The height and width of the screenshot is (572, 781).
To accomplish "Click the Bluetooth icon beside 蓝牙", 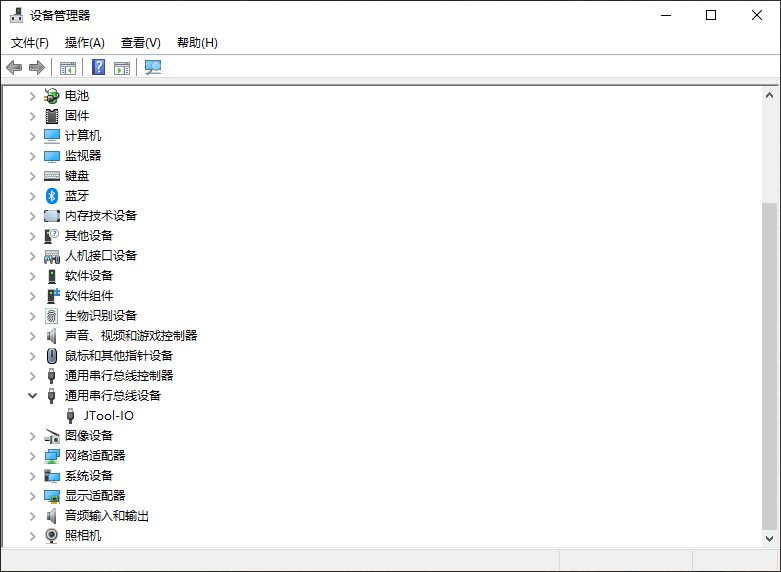I will pos(51,196).
